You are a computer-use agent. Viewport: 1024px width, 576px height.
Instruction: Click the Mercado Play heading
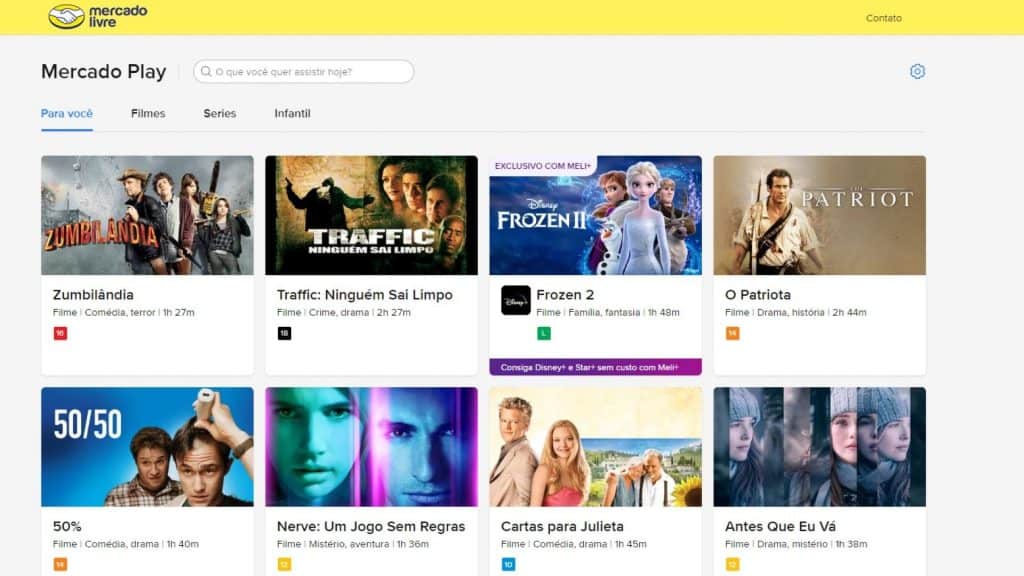pos(104,71)
